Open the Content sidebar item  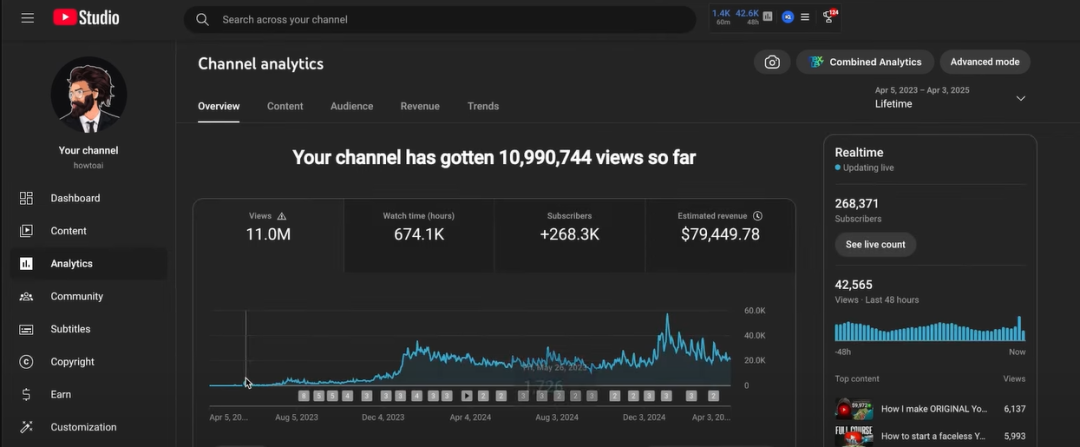tap(69, 231)
